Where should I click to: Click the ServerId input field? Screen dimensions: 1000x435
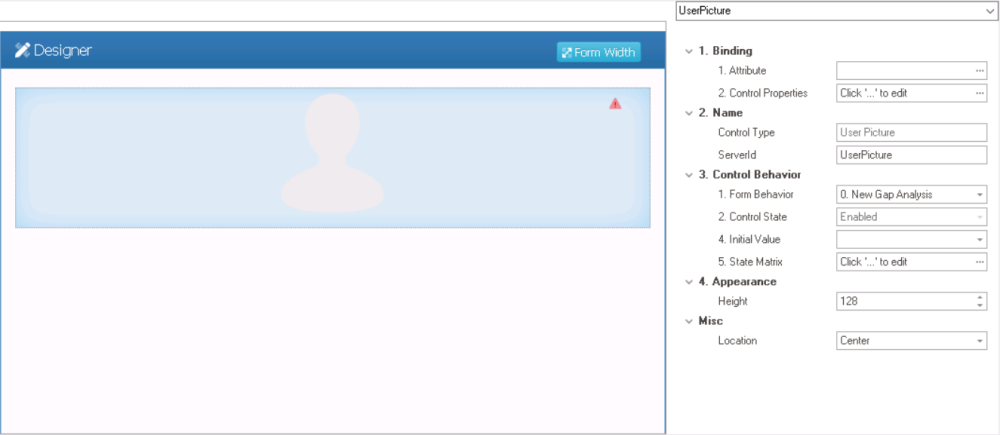click(911, 155)
